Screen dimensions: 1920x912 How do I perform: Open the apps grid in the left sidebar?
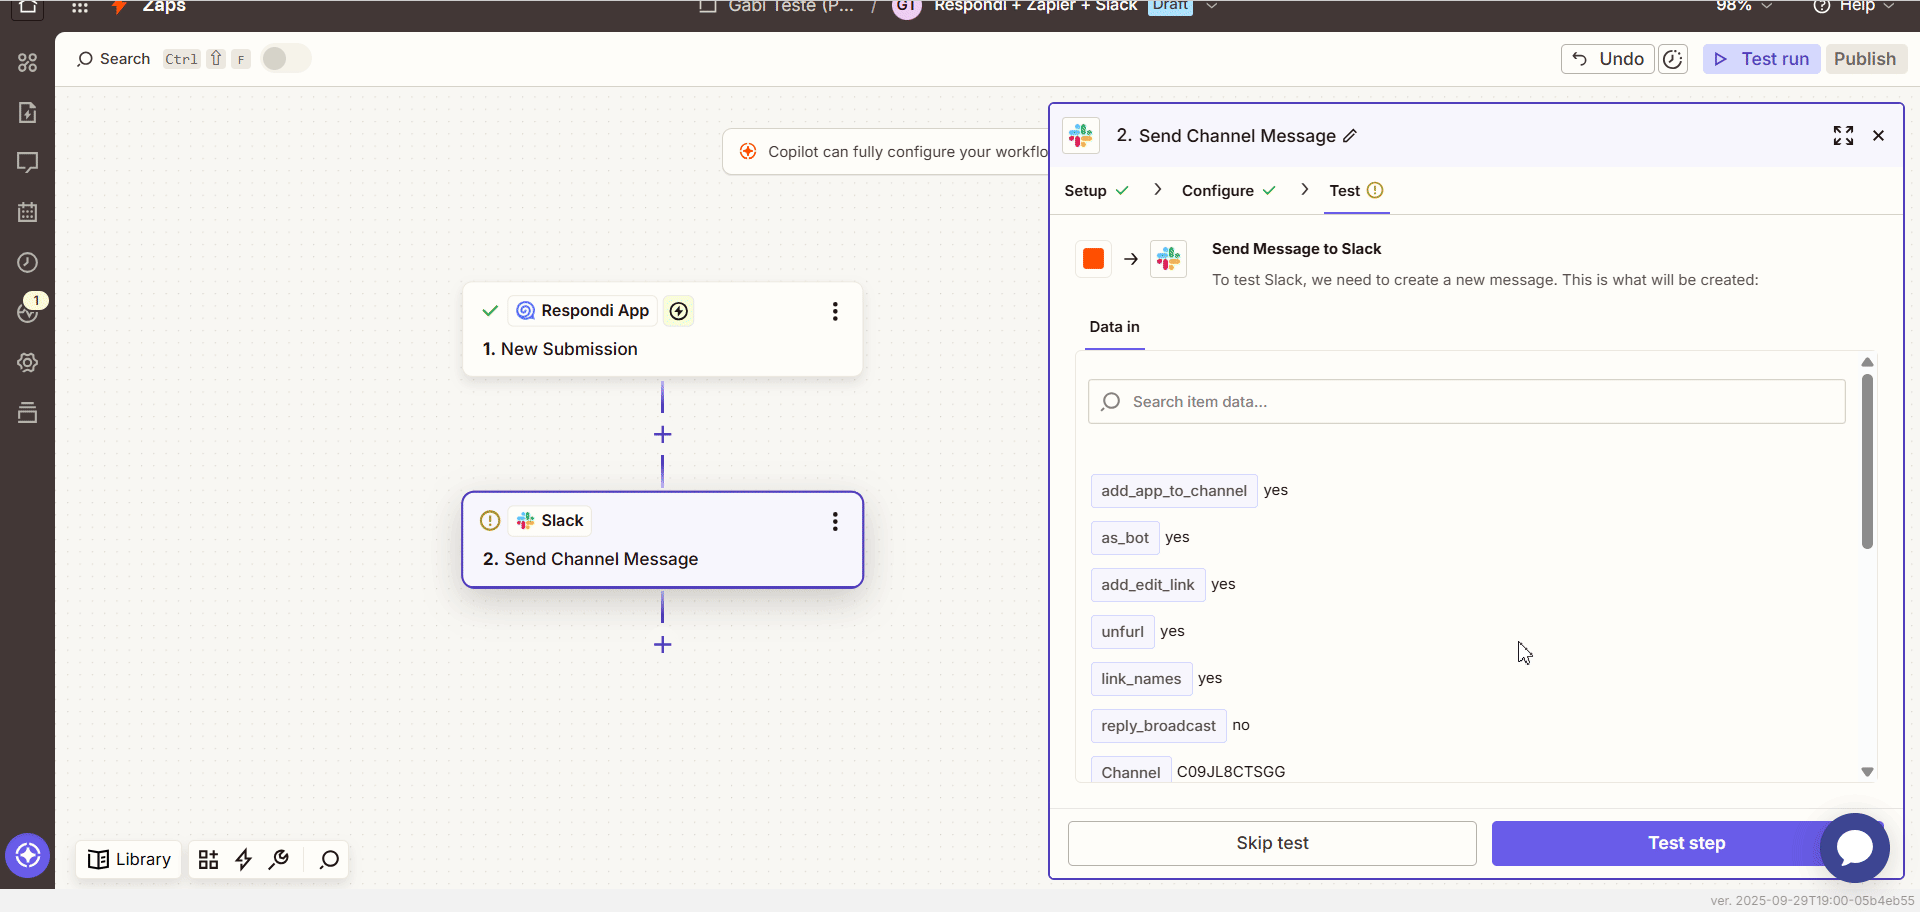tap(28, 62)
